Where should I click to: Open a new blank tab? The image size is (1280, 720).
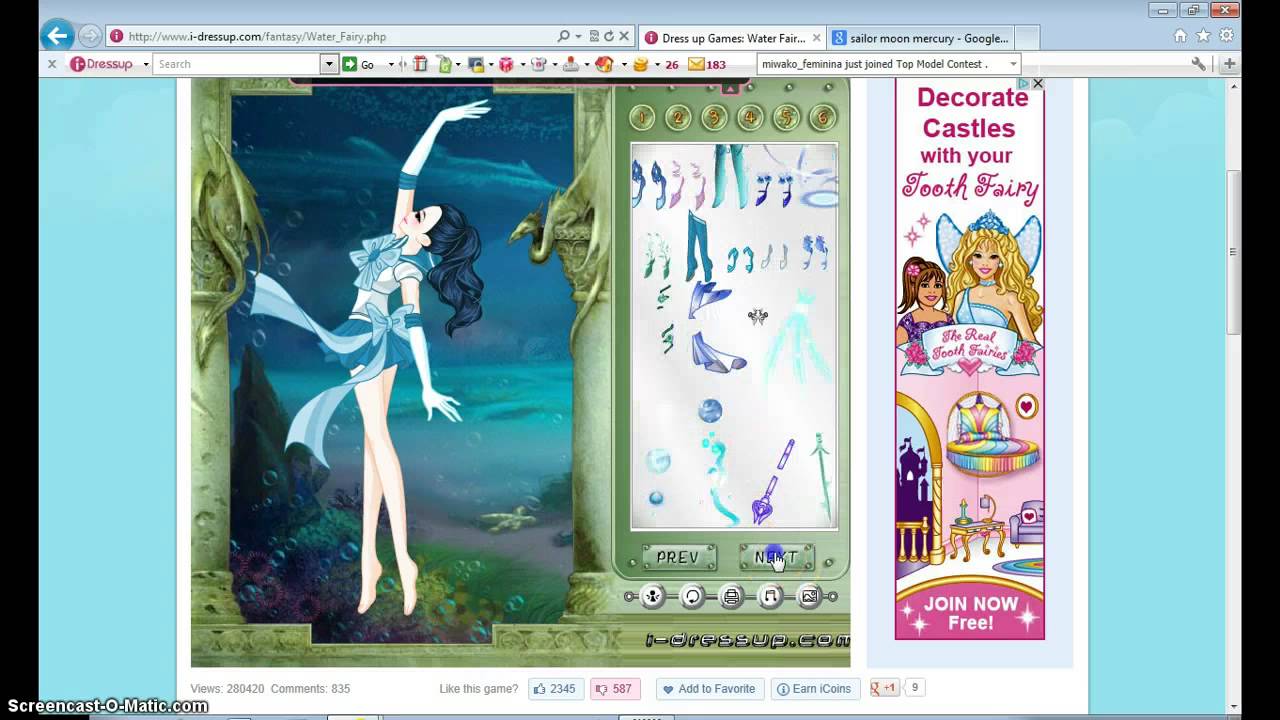point(1028,38)
